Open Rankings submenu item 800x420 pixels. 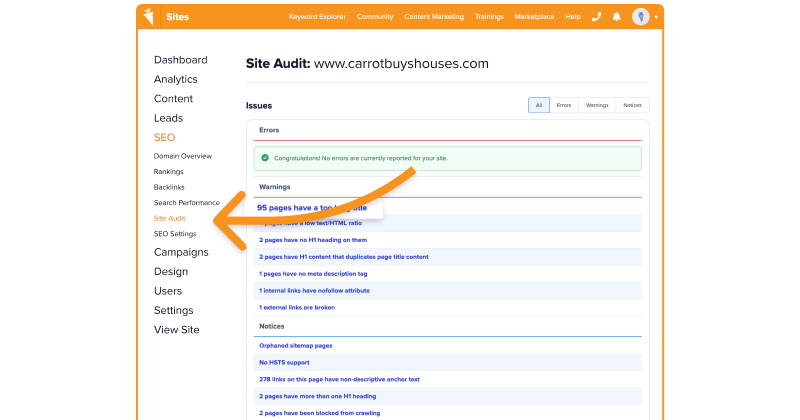(x=168, y=171)
